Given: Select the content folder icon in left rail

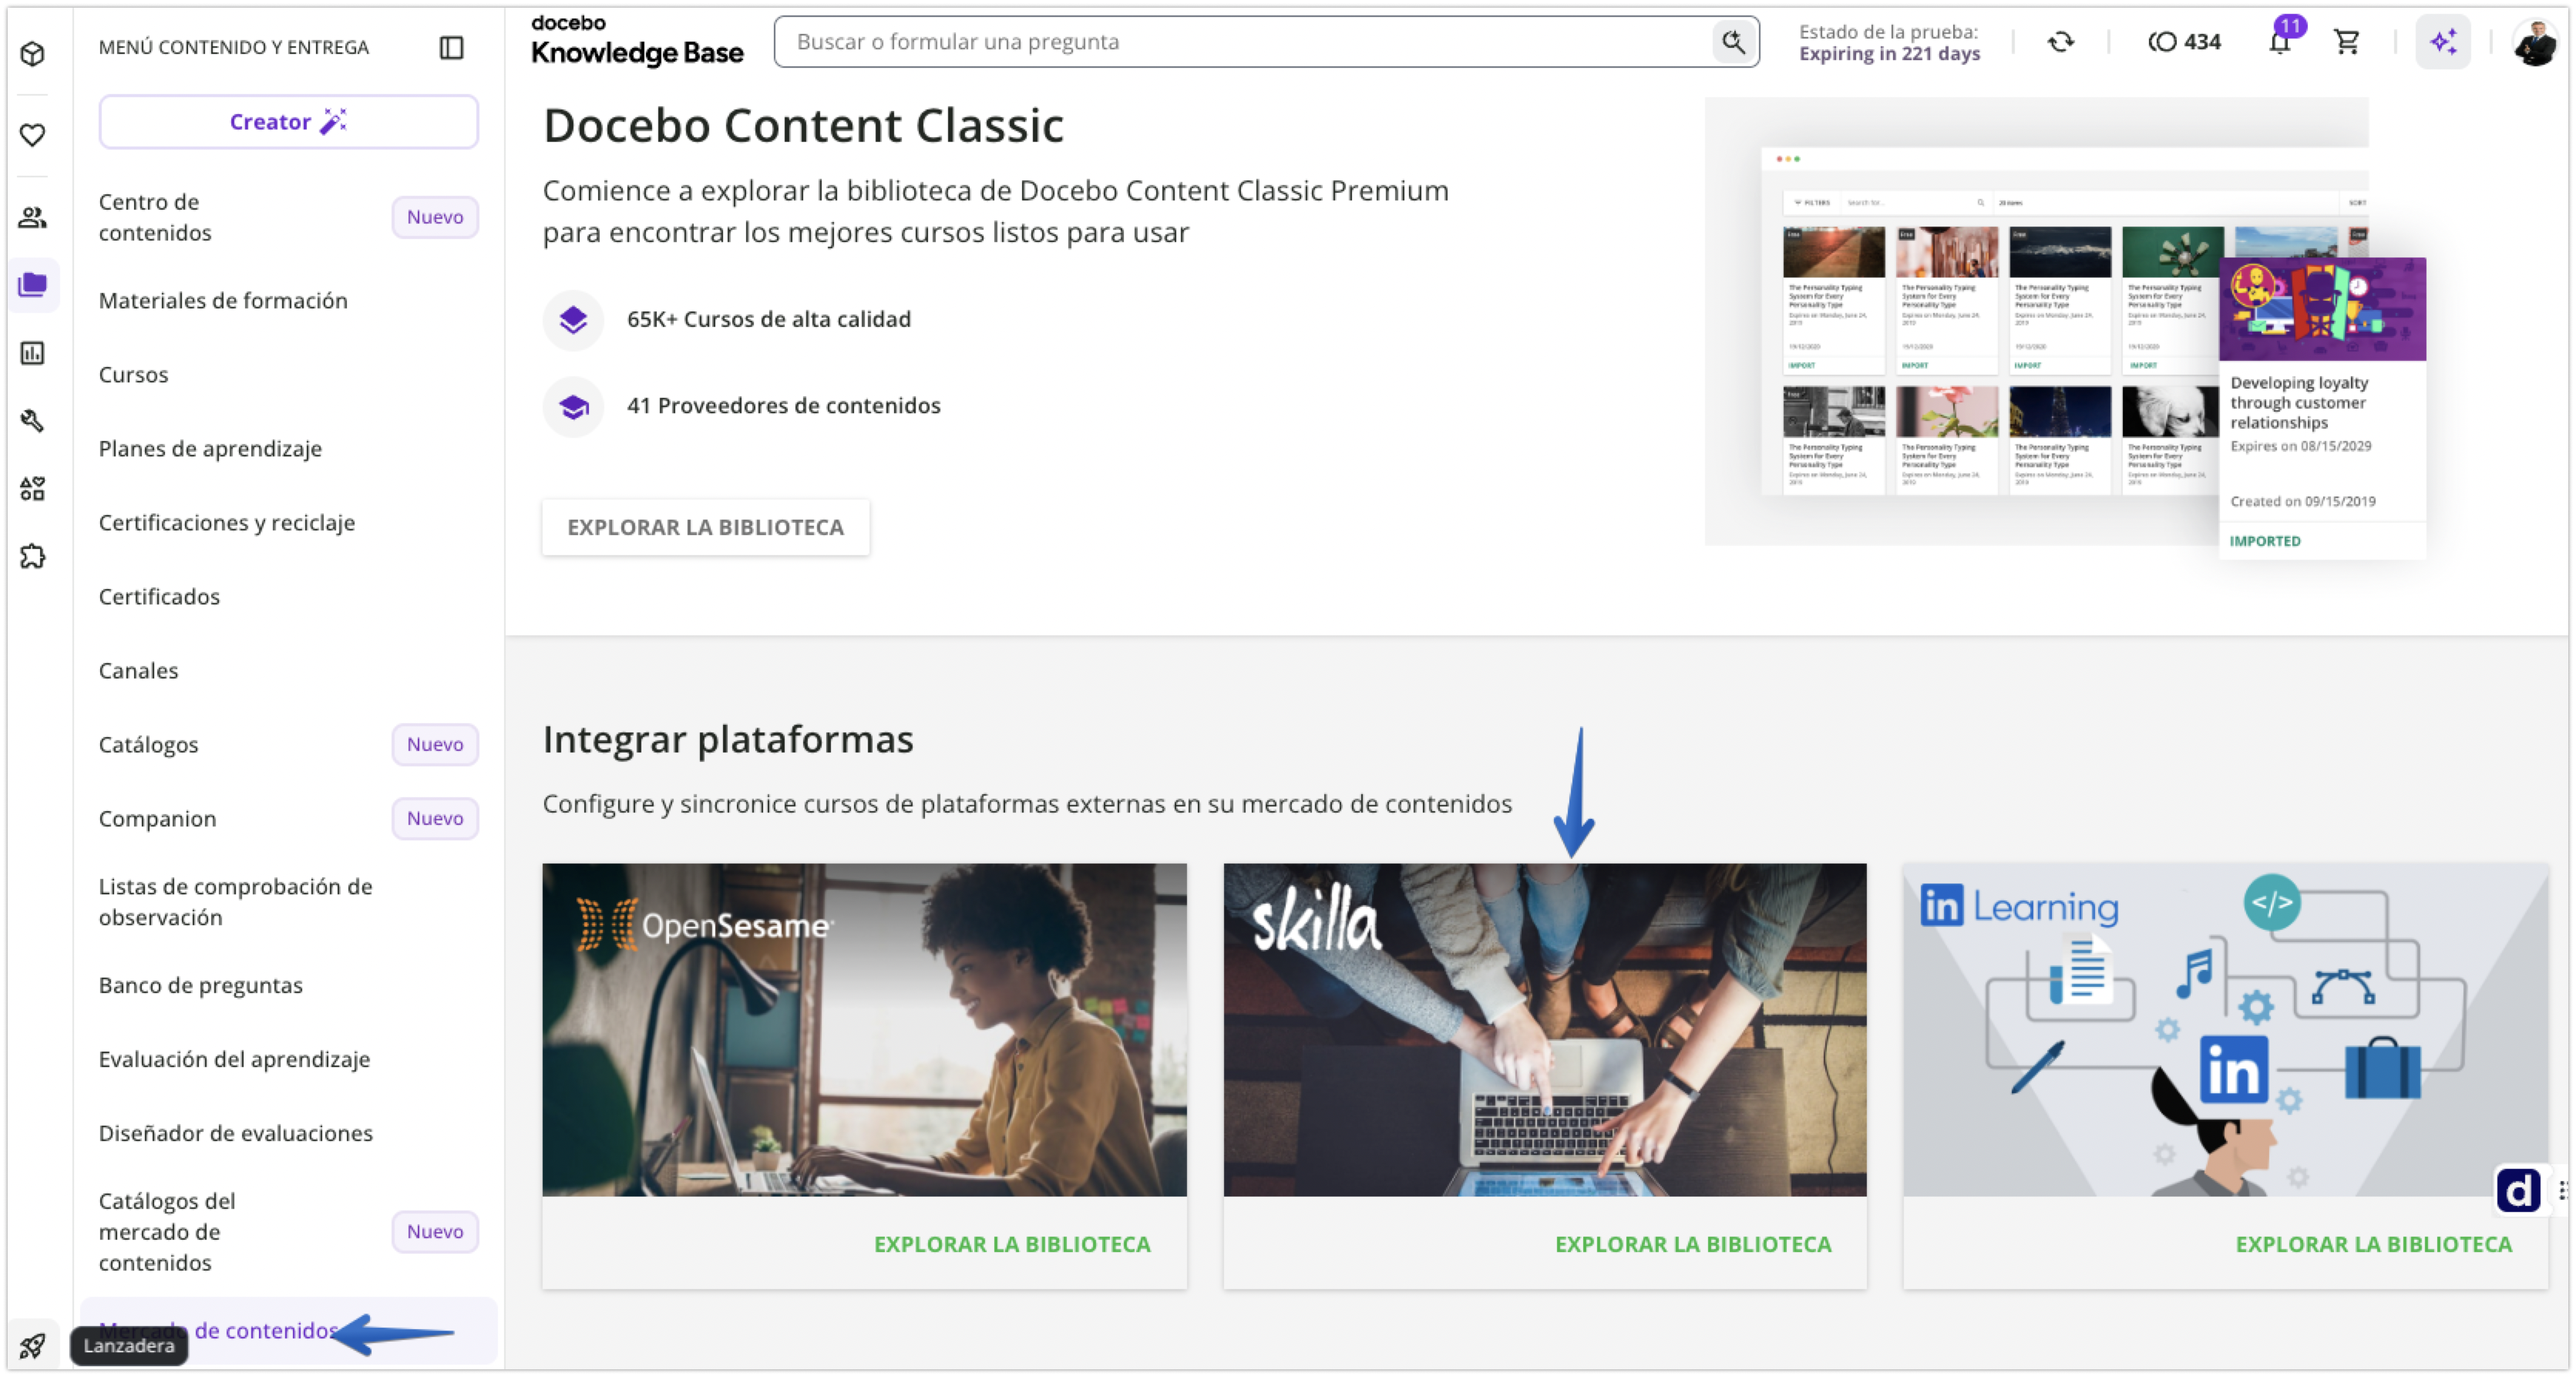Looking at the screenshot, I should 33,285.
